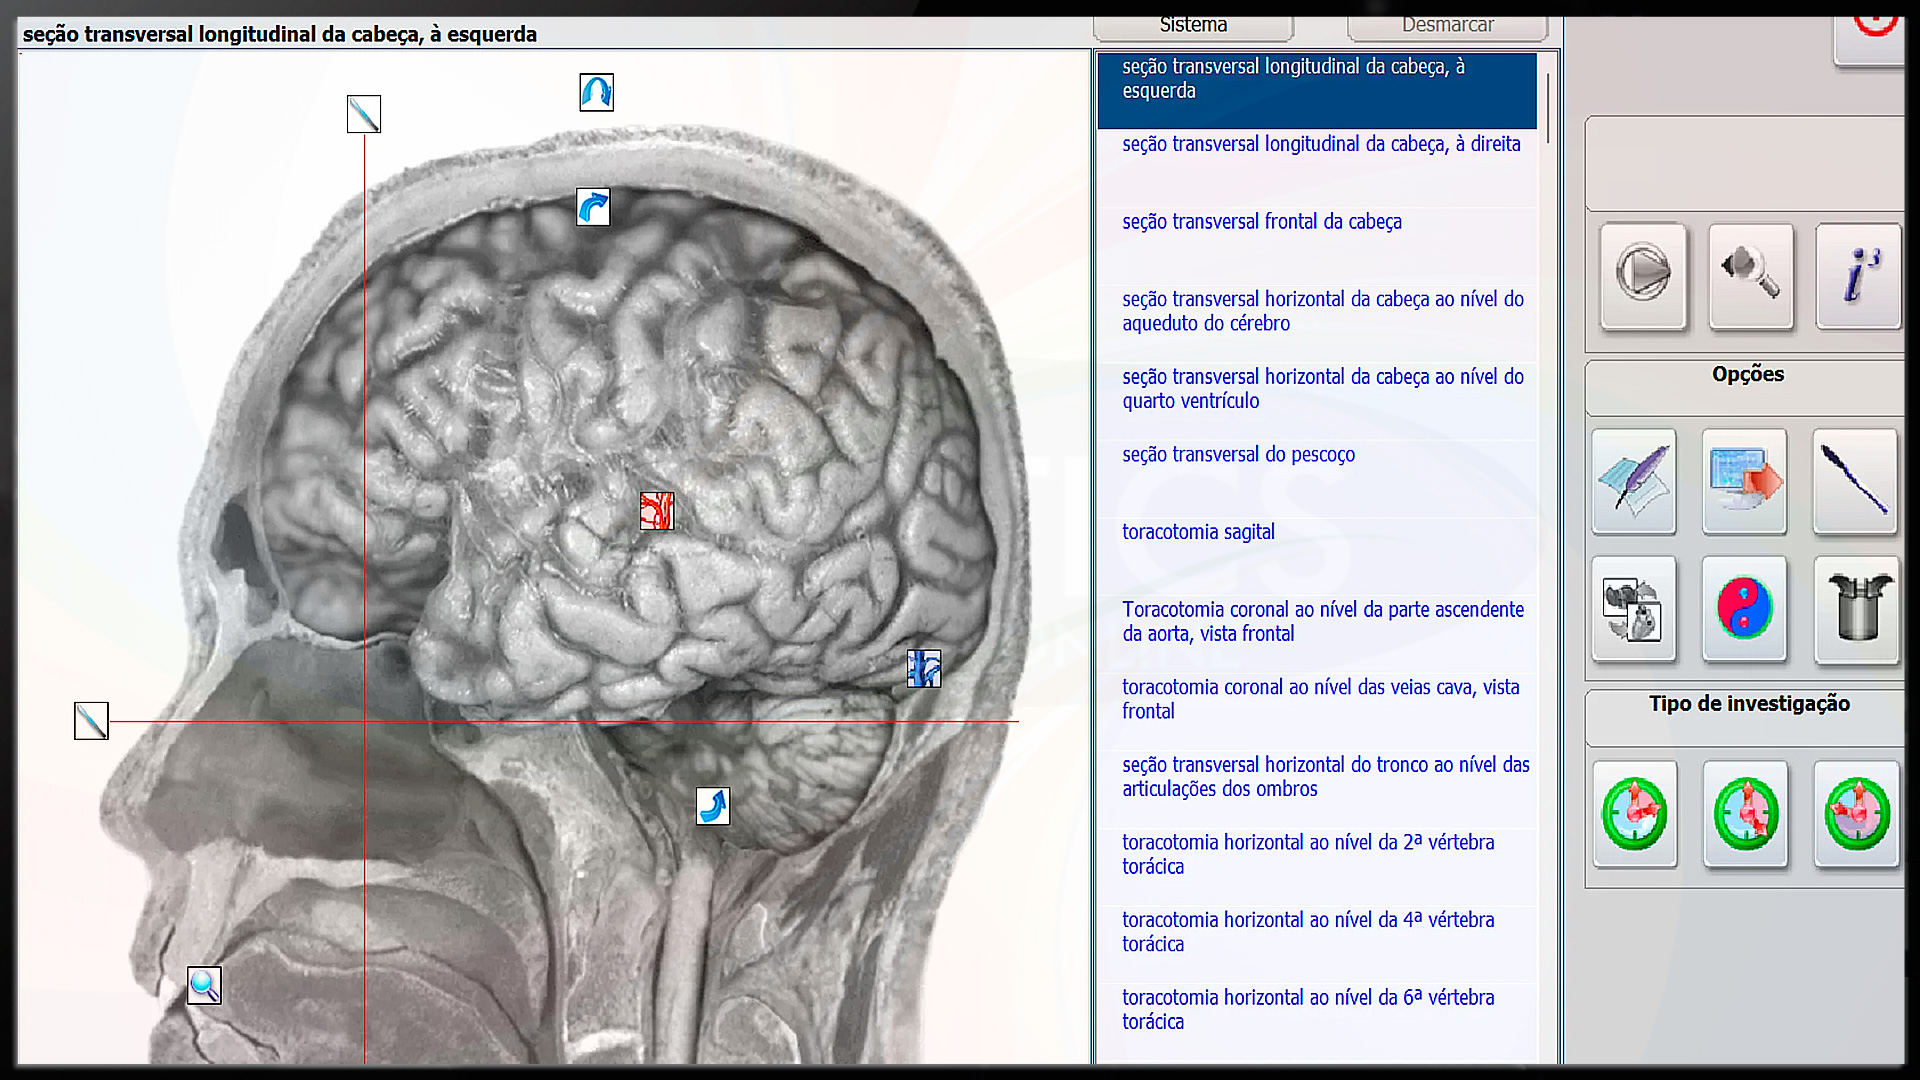Select 'toracotomia coronal ao nível das veias cava'
This screenshot has width=1920, height=1080.
(1317, 710)
